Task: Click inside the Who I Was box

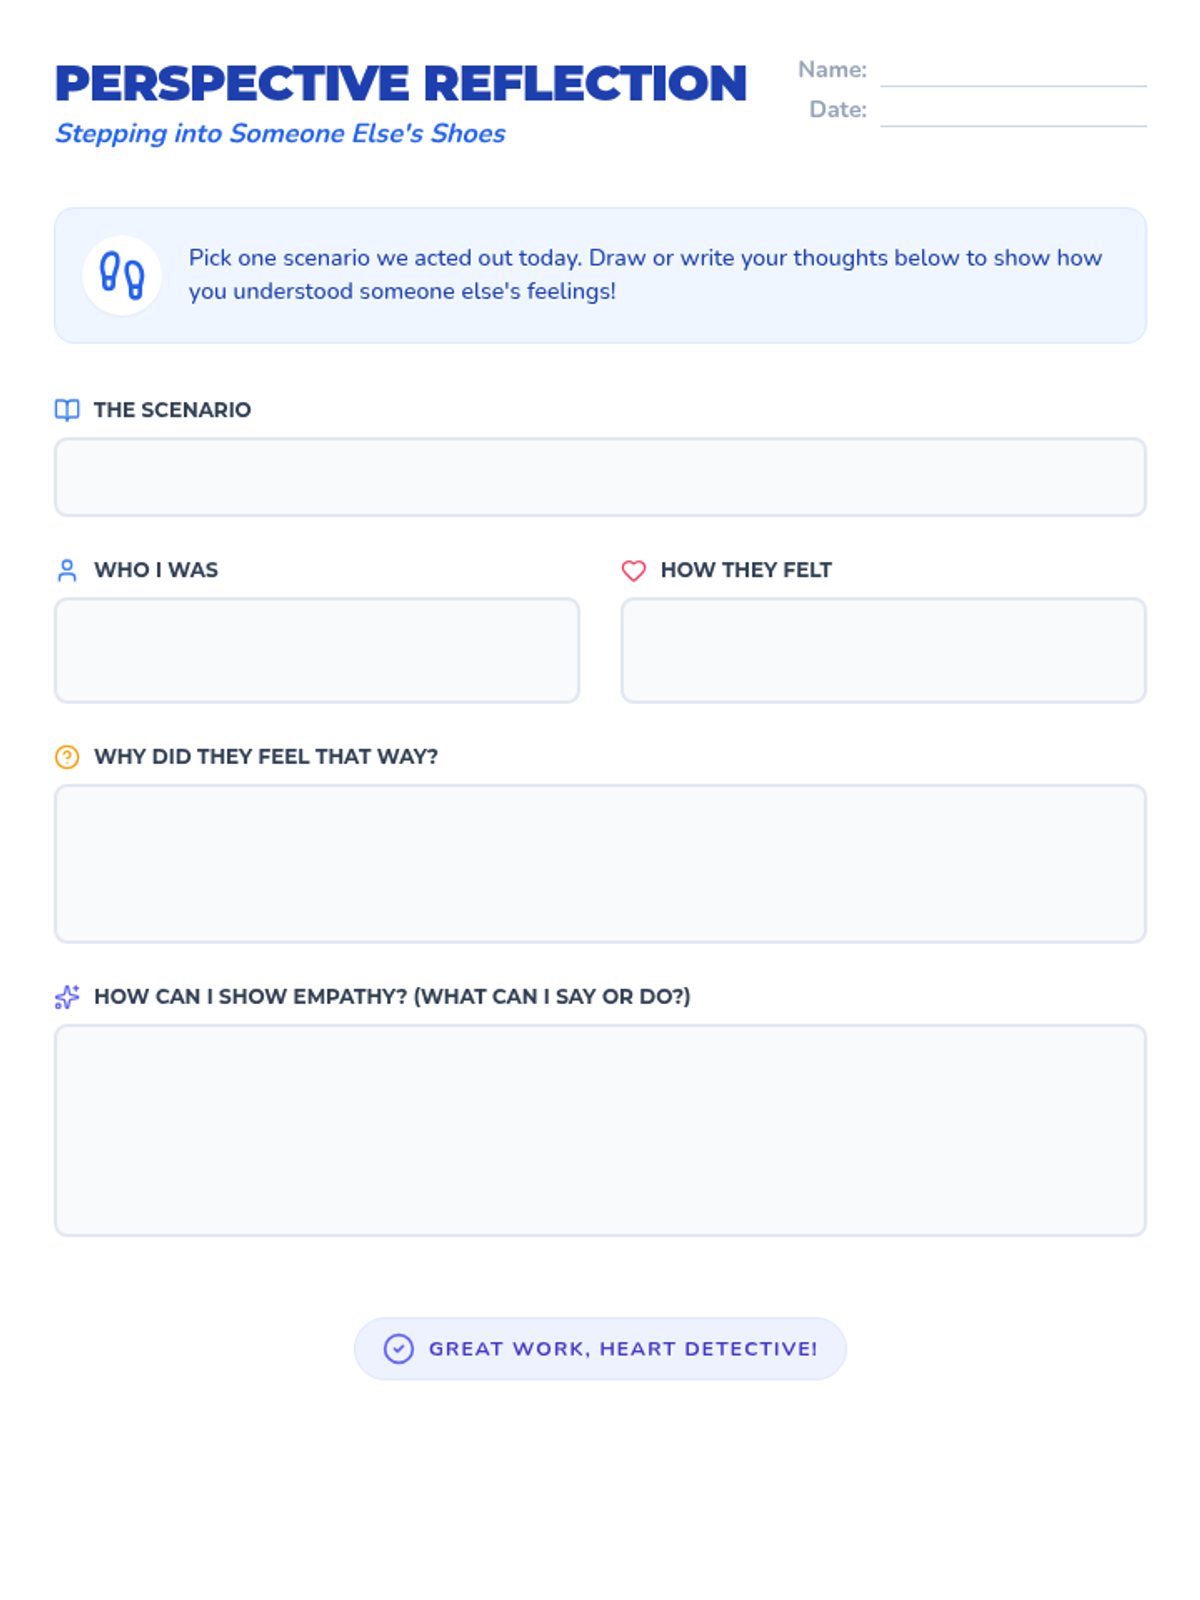Action: 317,650
